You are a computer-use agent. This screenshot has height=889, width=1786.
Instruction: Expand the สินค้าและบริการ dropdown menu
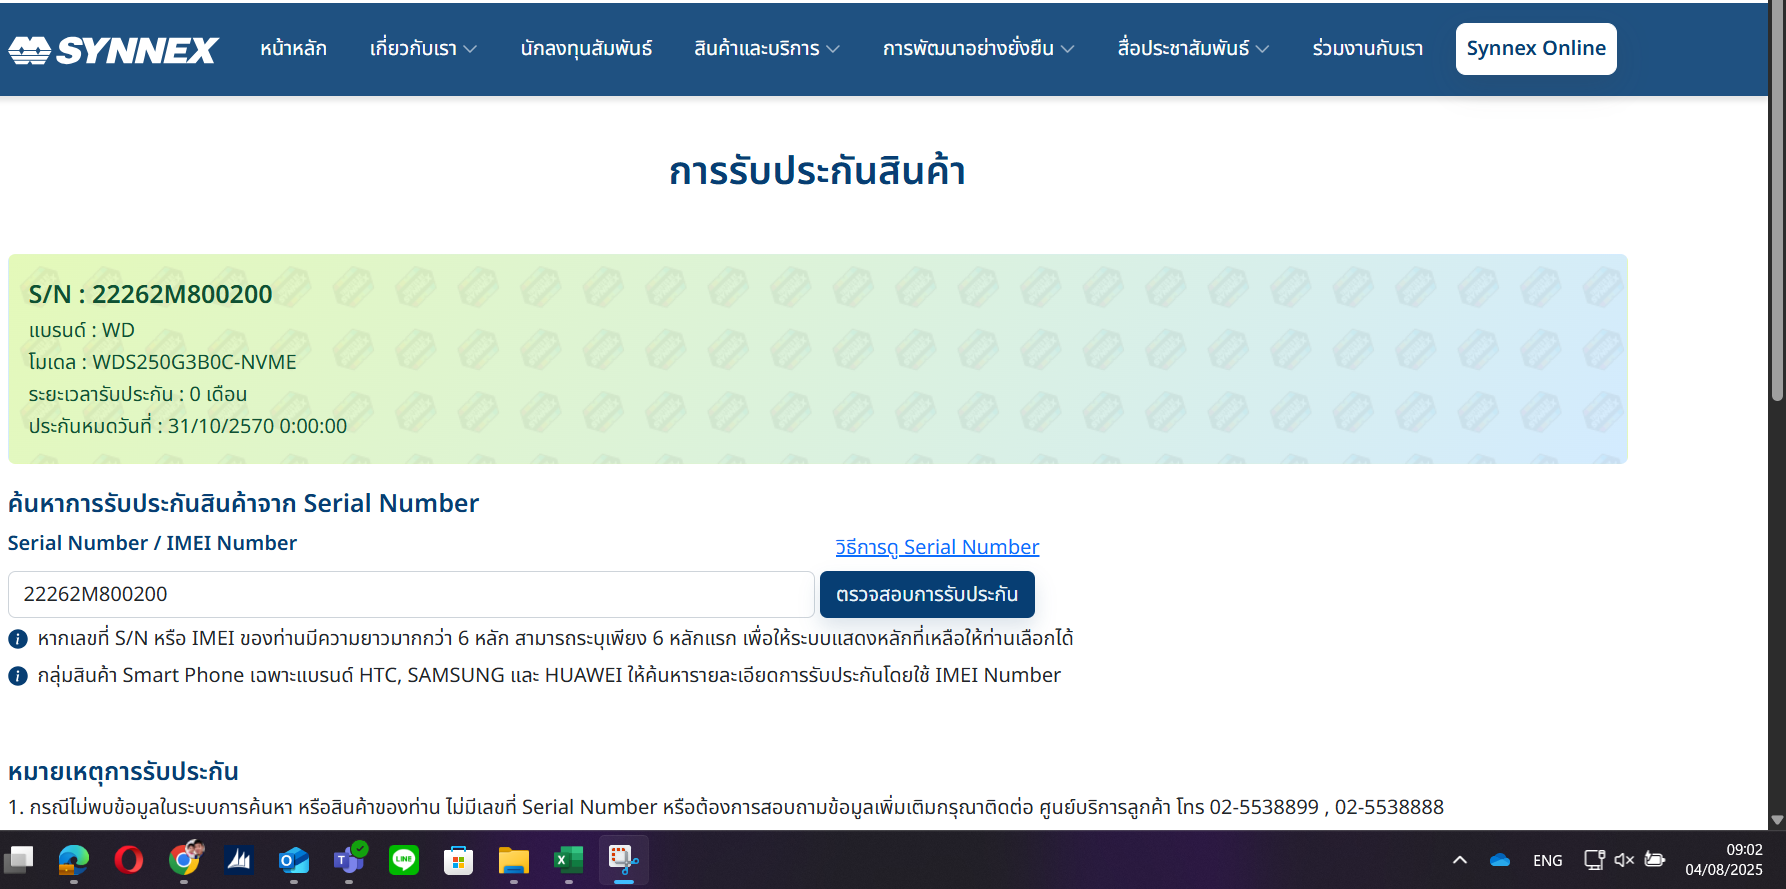pyautogui.click(x=766, y=49)
